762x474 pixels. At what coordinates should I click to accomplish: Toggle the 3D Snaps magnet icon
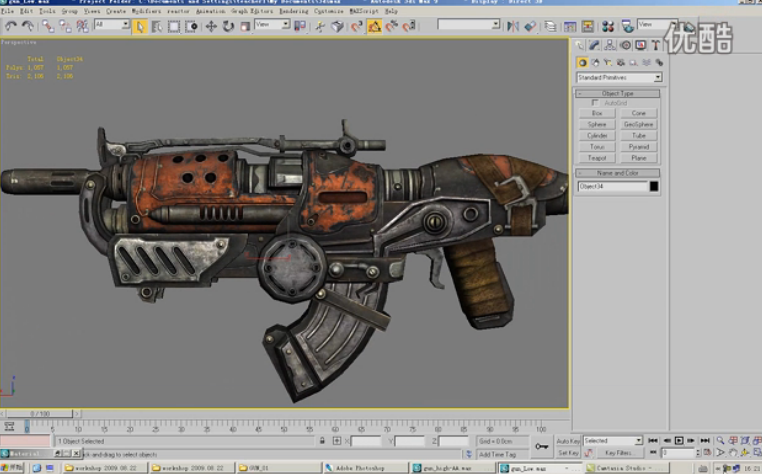coord(357,26)
